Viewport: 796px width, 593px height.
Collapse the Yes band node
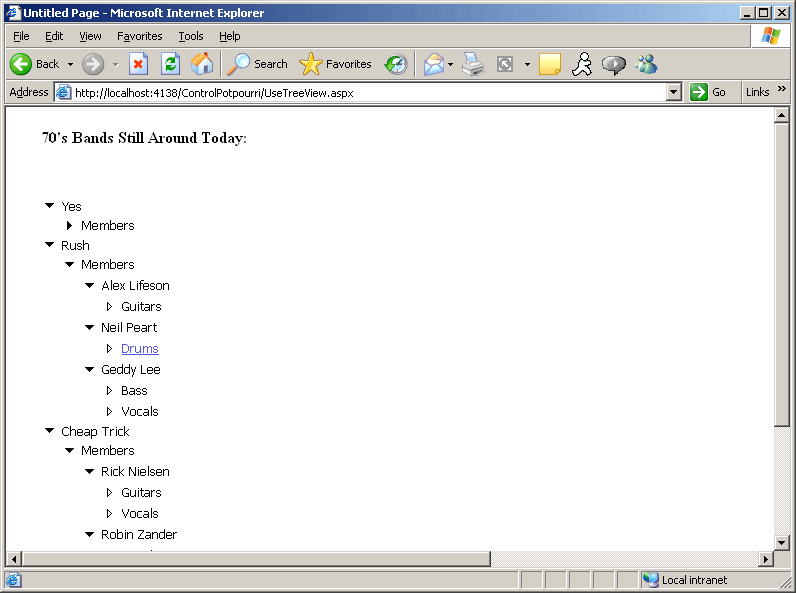49,206
